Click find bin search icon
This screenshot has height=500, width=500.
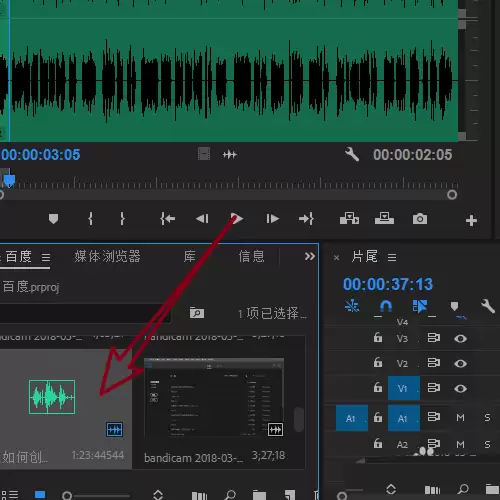click(197, 313)
